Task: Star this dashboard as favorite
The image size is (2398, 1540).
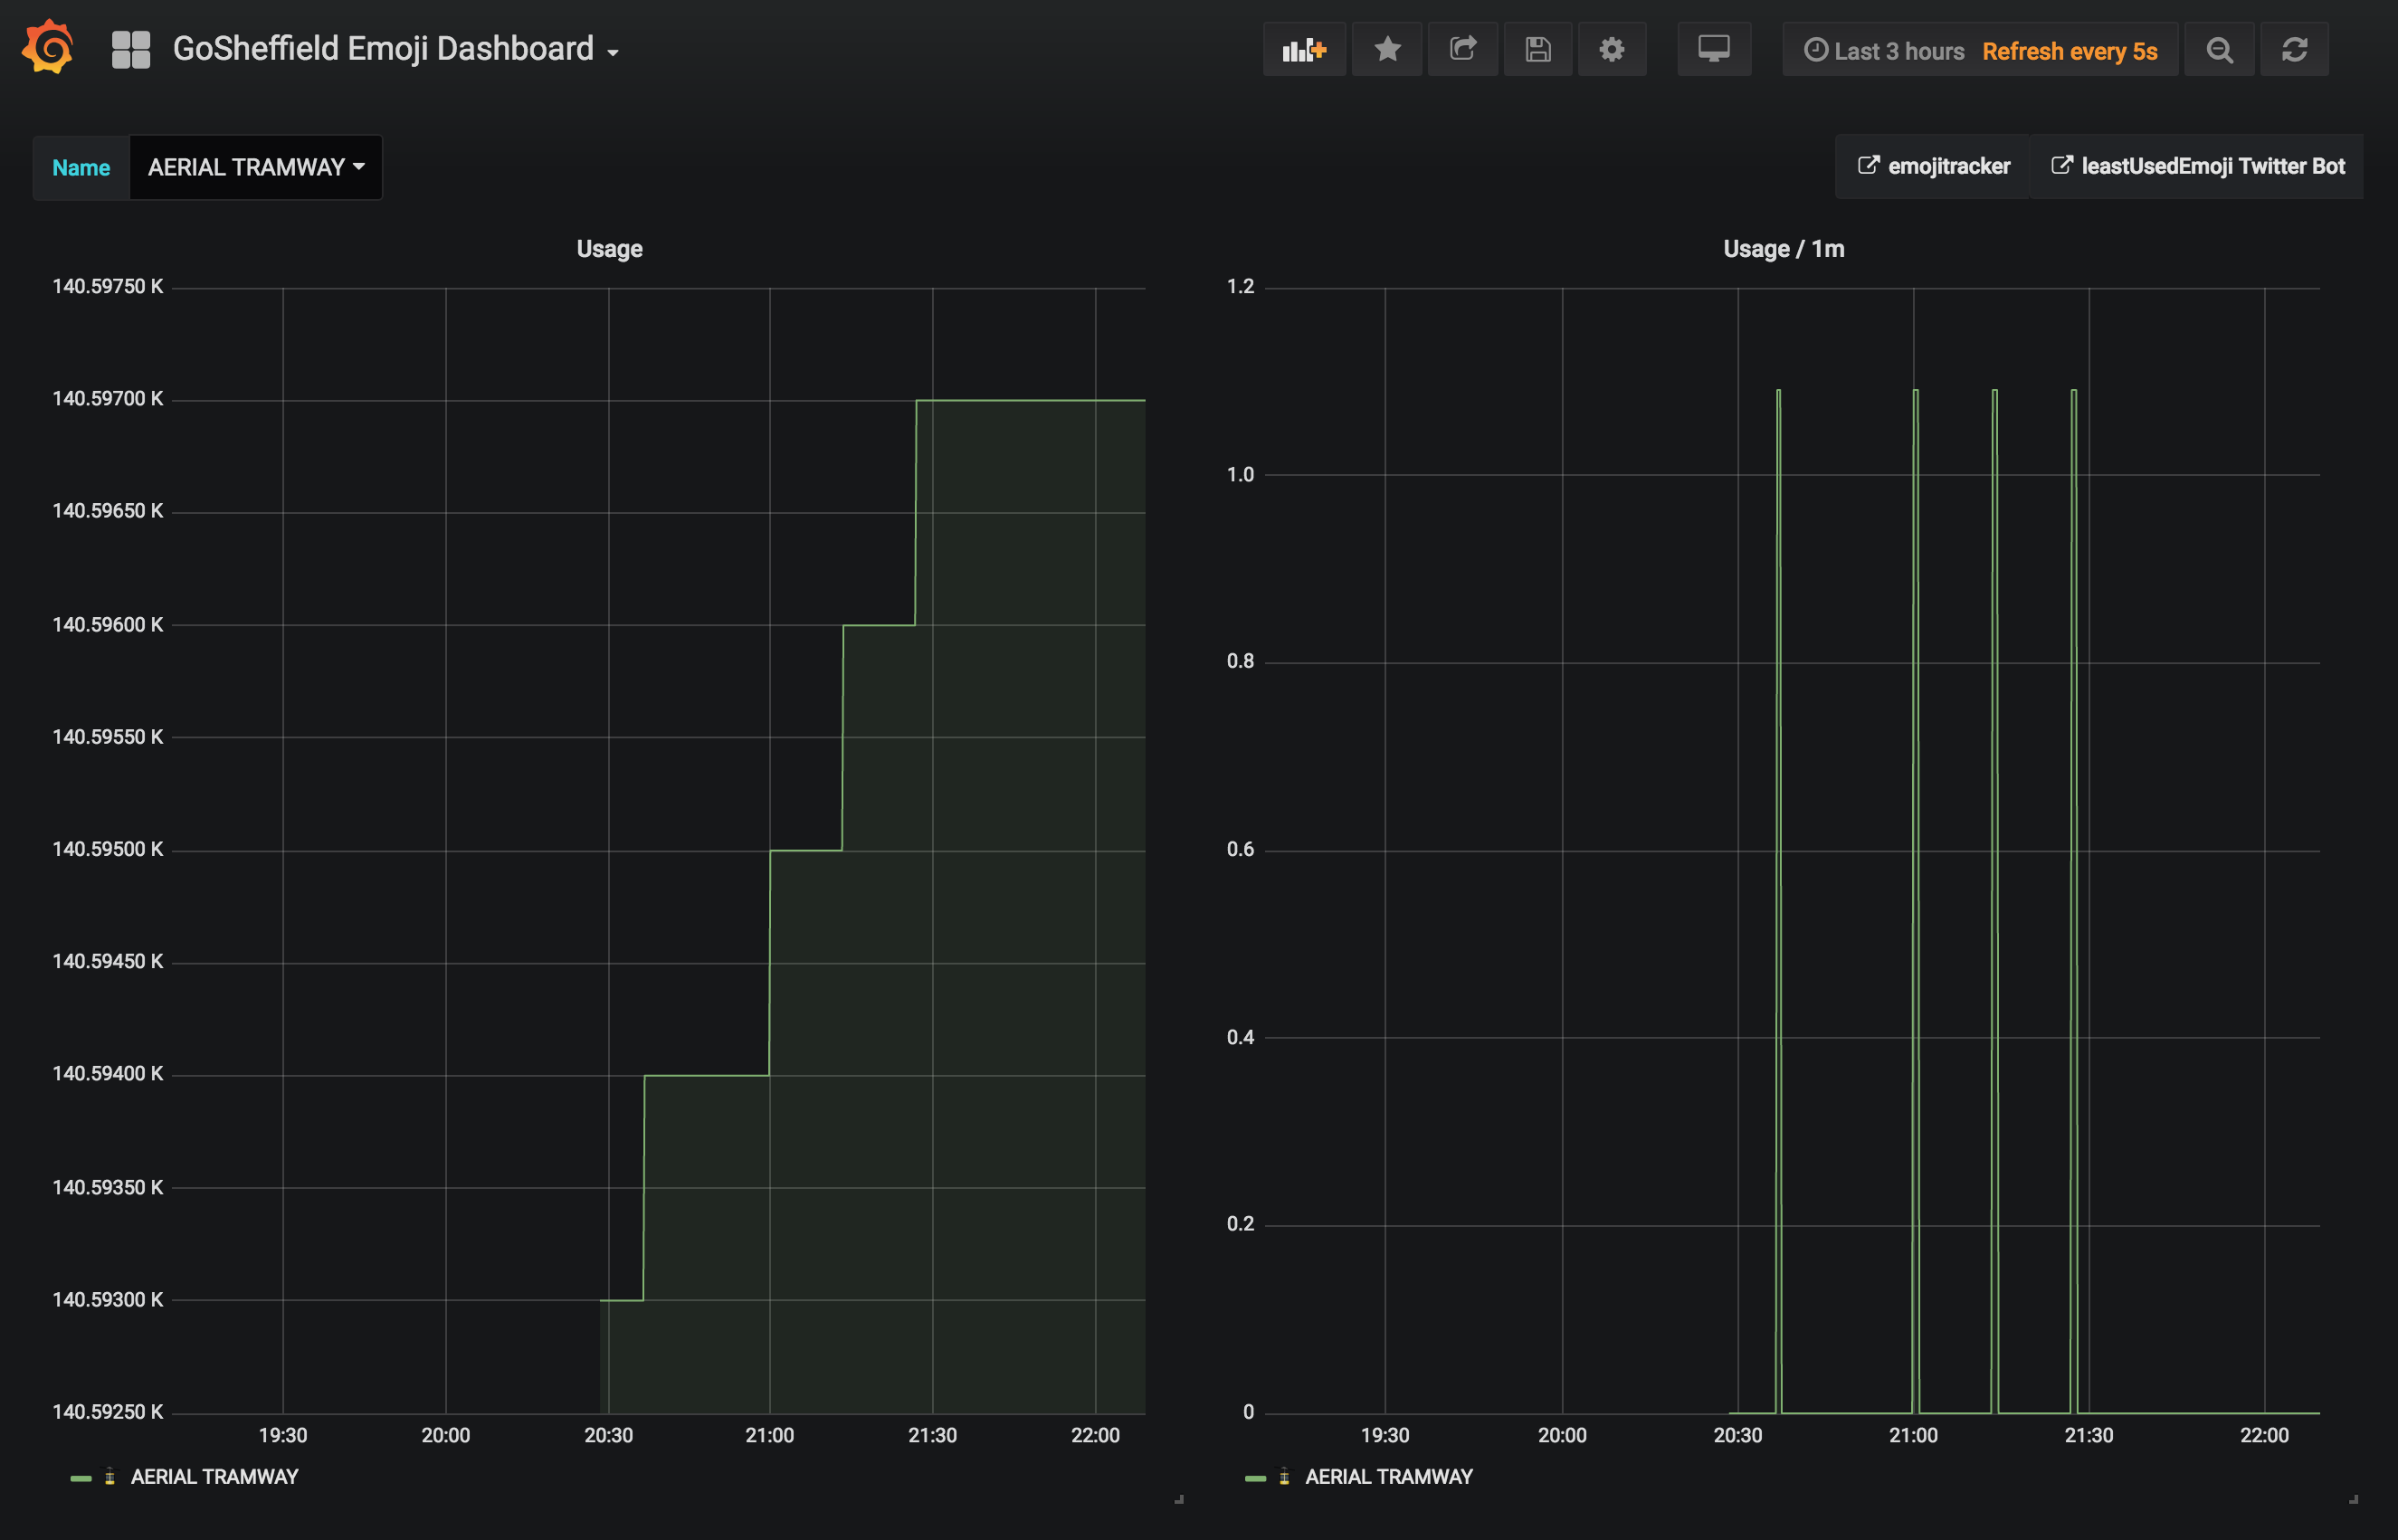Action: coord(1387,49)
